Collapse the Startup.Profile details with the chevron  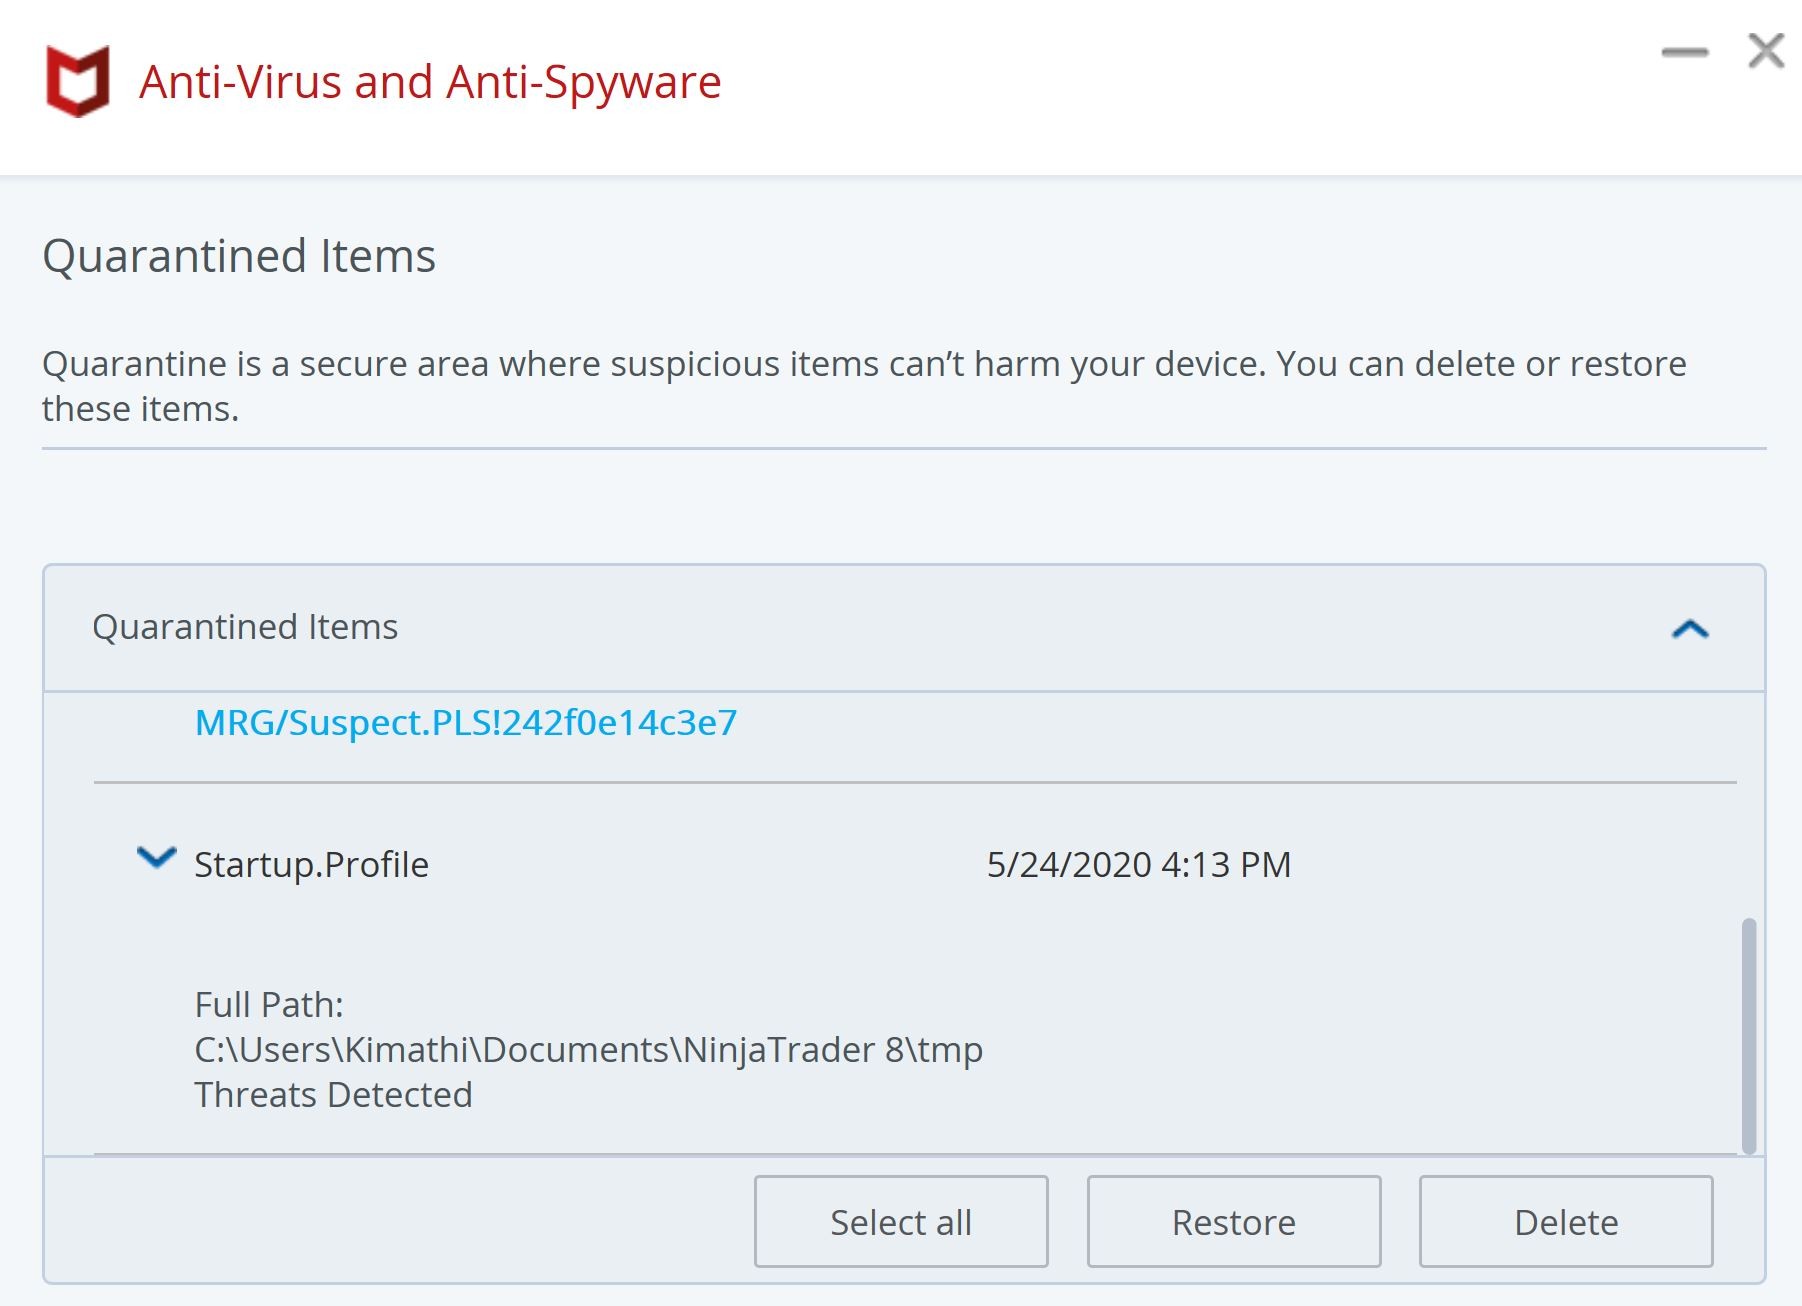156,858
